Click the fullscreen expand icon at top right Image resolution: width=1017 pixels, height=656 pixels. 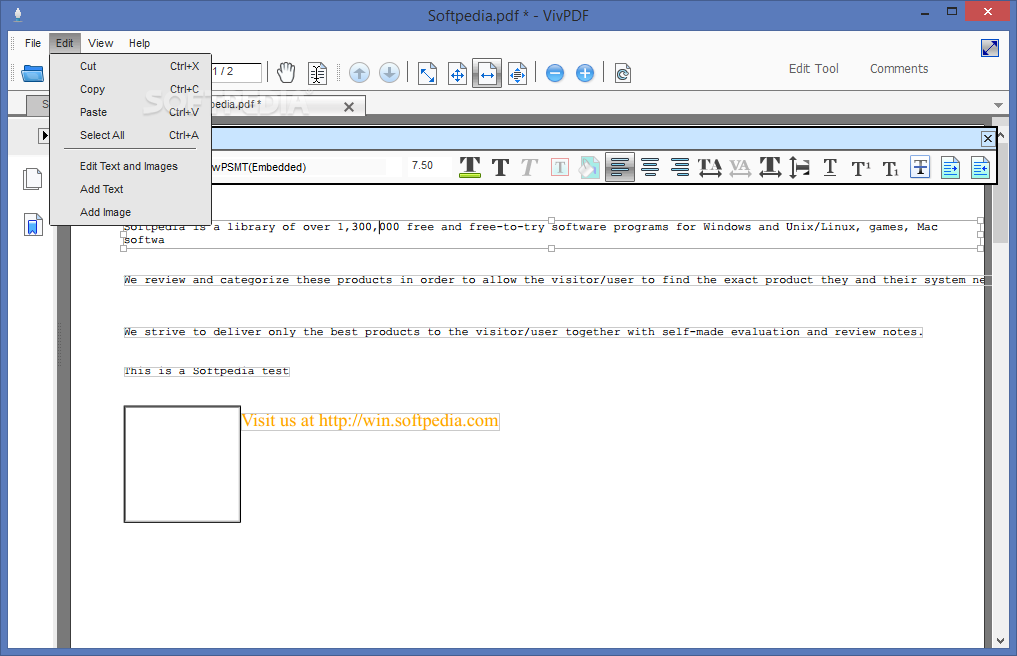click(x=990, y=48)
